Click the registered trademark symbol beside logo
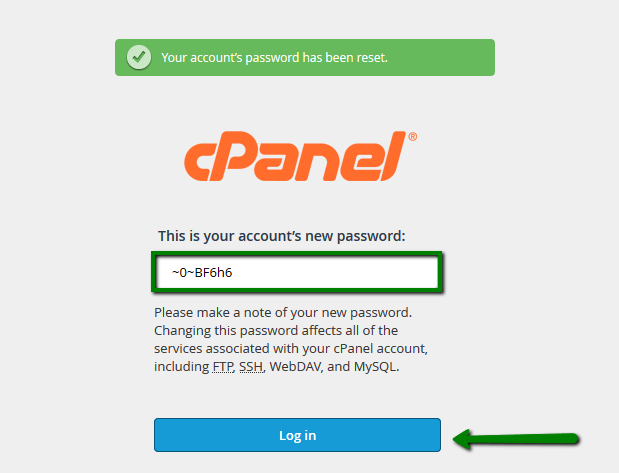Image resolution: width=619 pixels, height=473 pixels. click(x=412, y=138)
